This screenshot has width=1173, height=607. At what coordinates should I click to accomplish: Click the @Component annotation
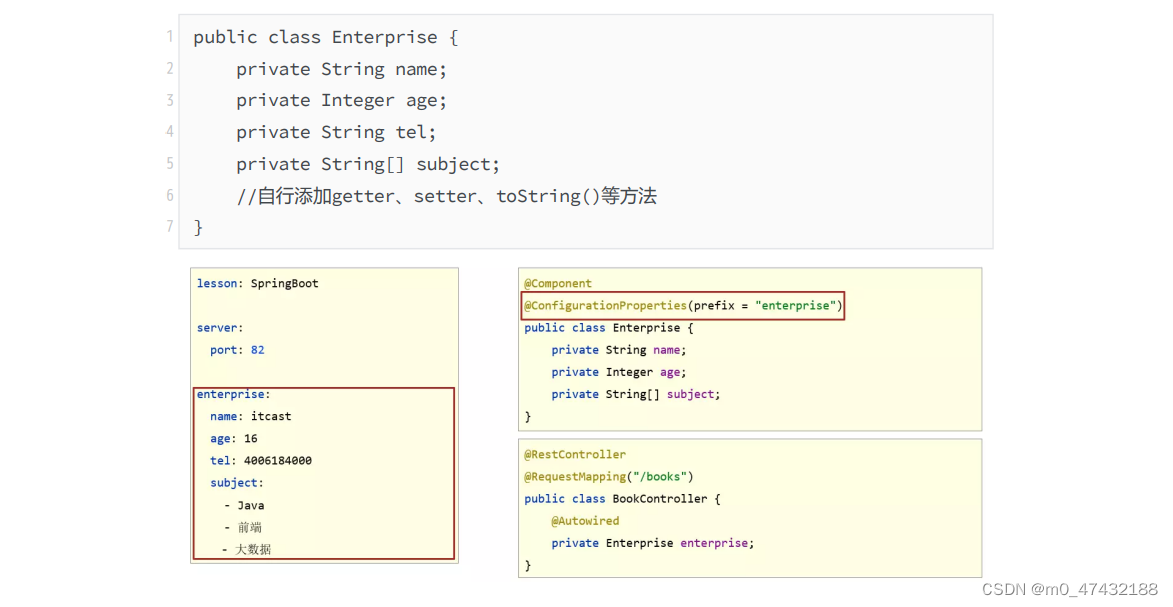558,284
